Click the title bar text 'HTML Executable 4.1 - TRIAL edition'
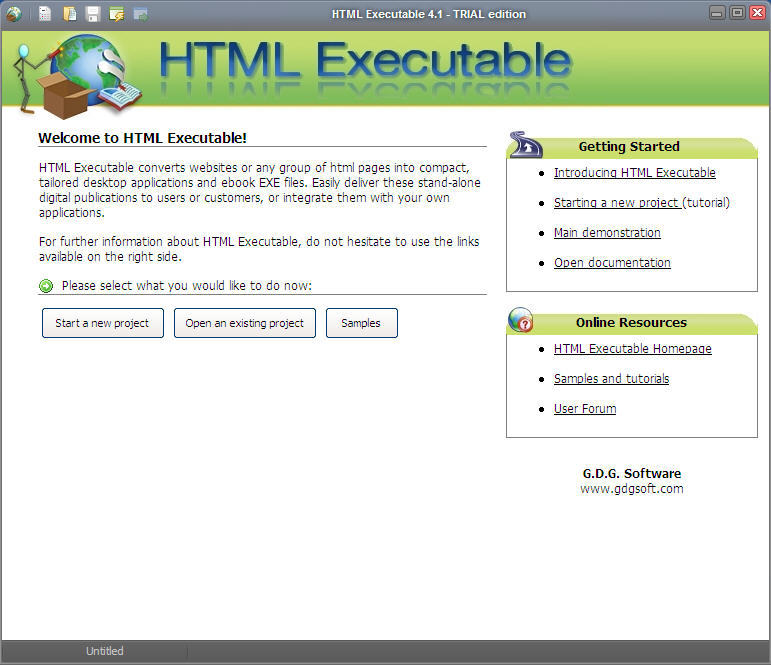Screen dimensions: 771x665 click(428, 14)
